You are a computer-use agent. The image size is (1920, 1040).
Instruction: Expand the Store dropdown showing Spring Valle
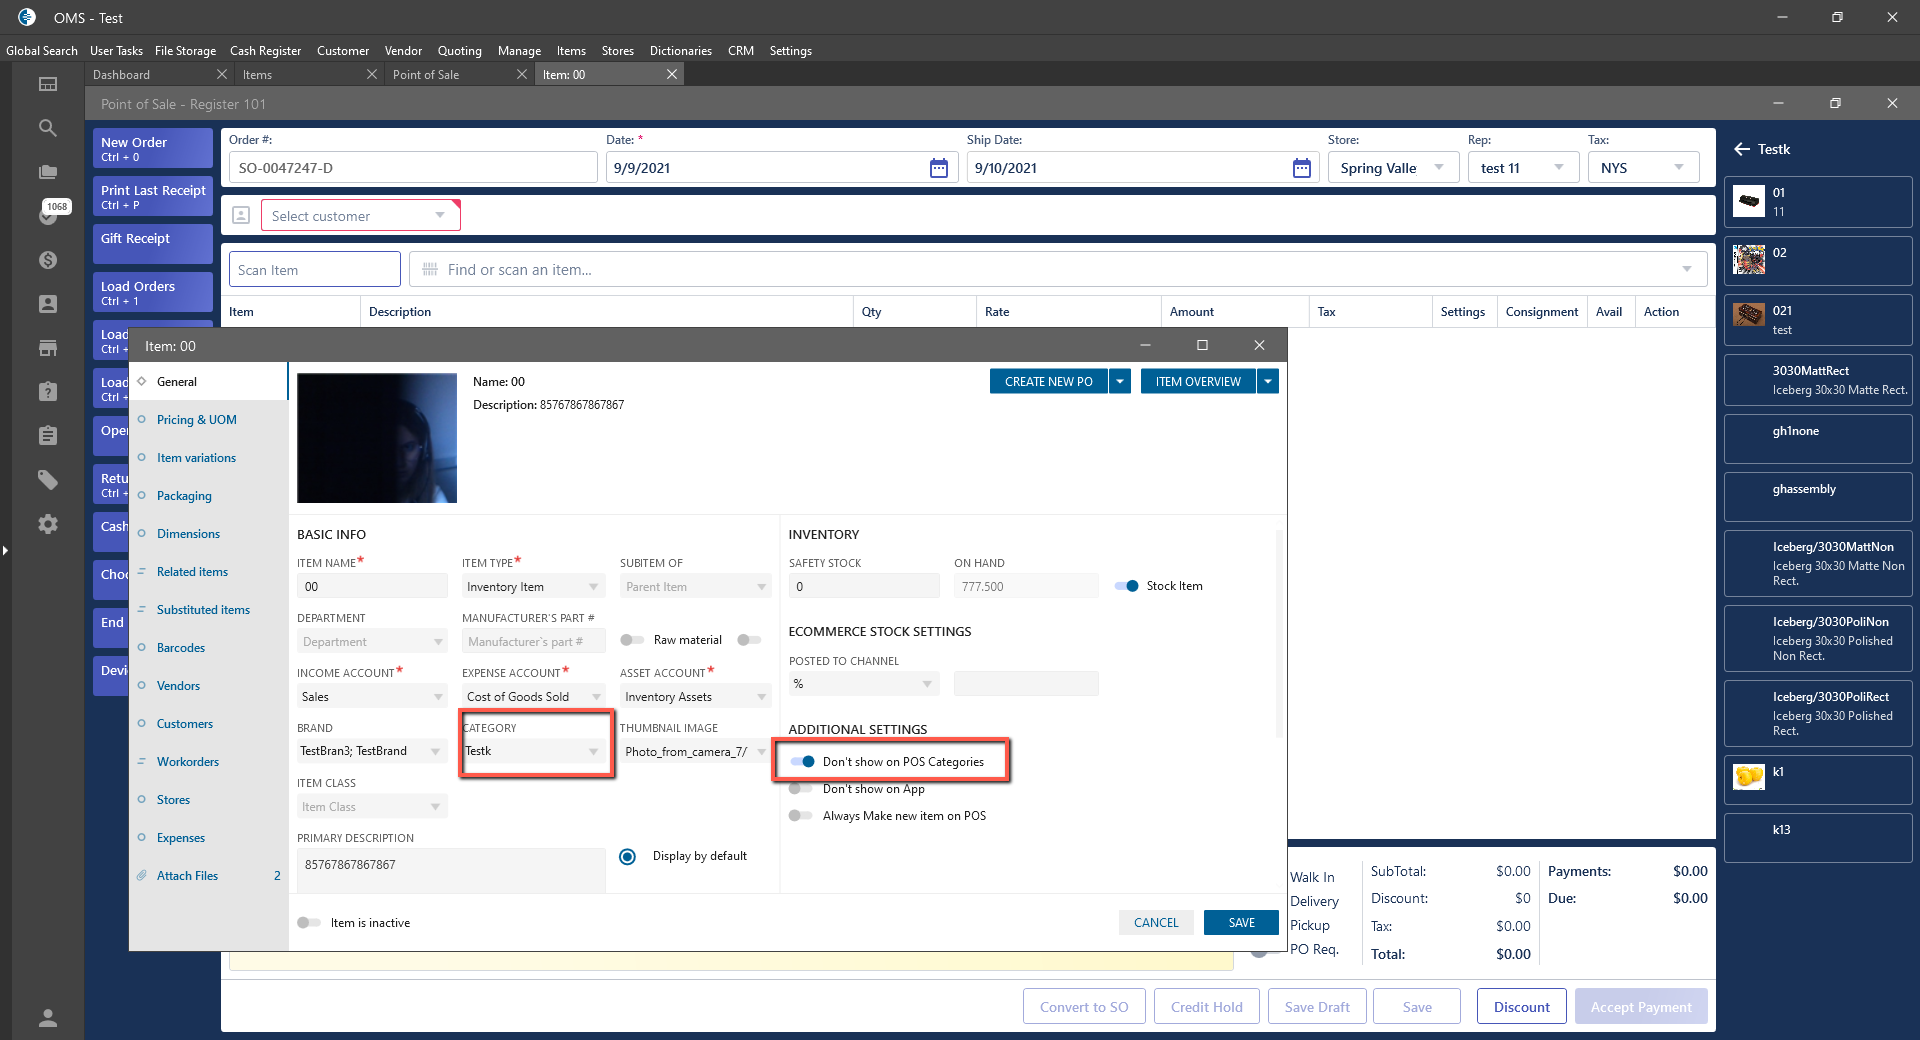tap(1438, 168)
